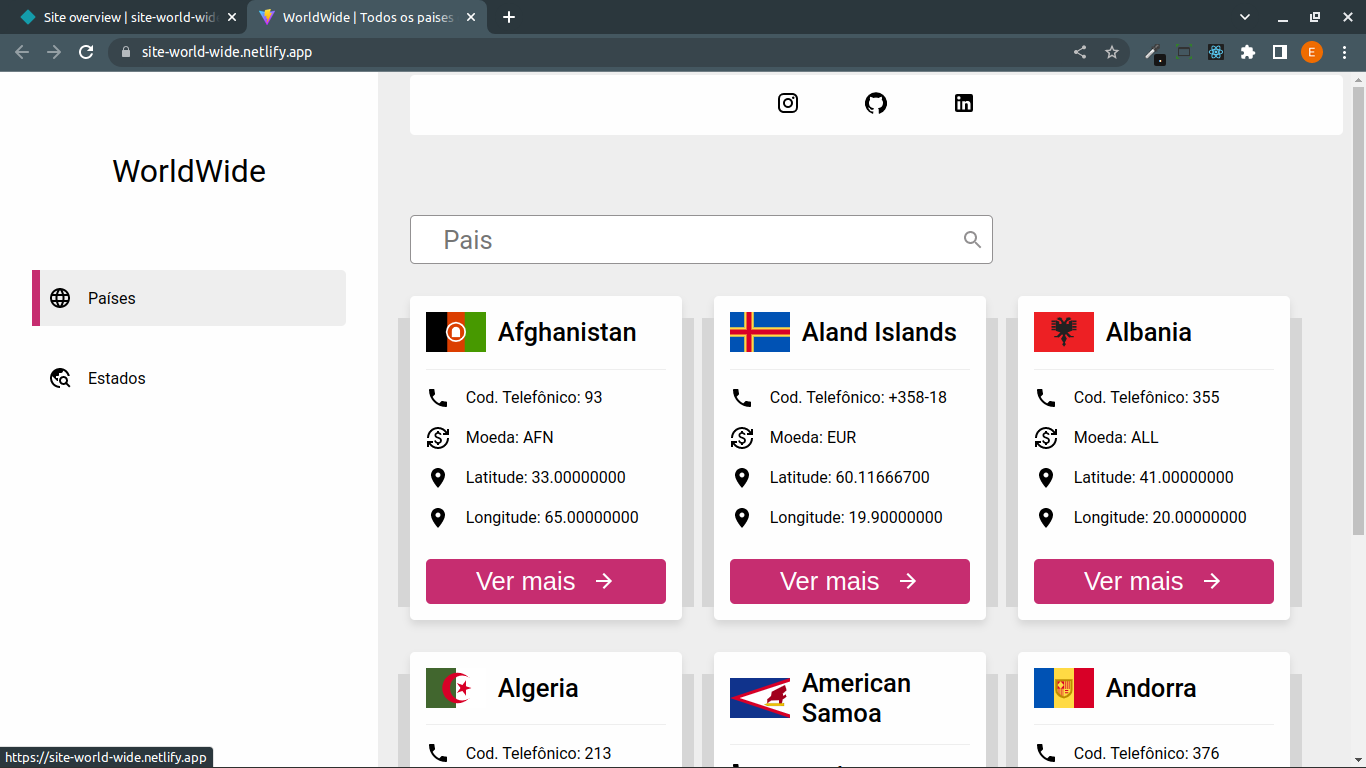Click the currency icon beside Moeda: ALL

point(1046,437)
